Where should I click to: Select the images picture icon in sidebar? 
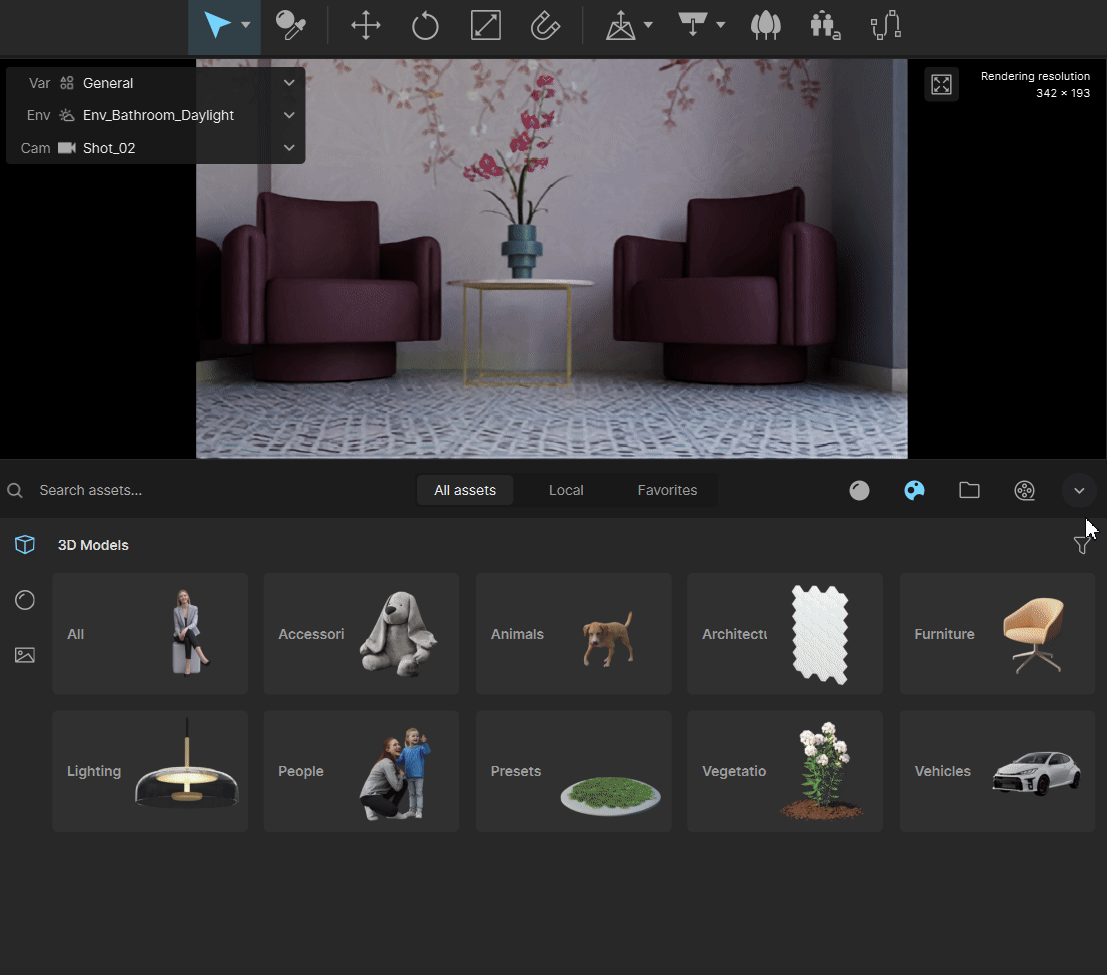point(25,655)
